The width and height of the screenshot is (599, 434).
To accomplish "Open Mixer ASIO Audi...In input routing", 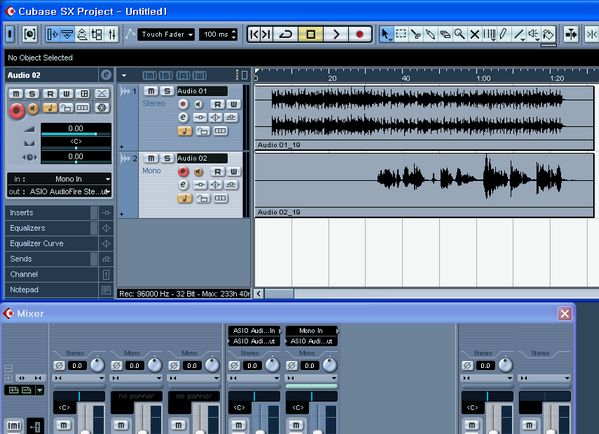I will pos(254,330).
